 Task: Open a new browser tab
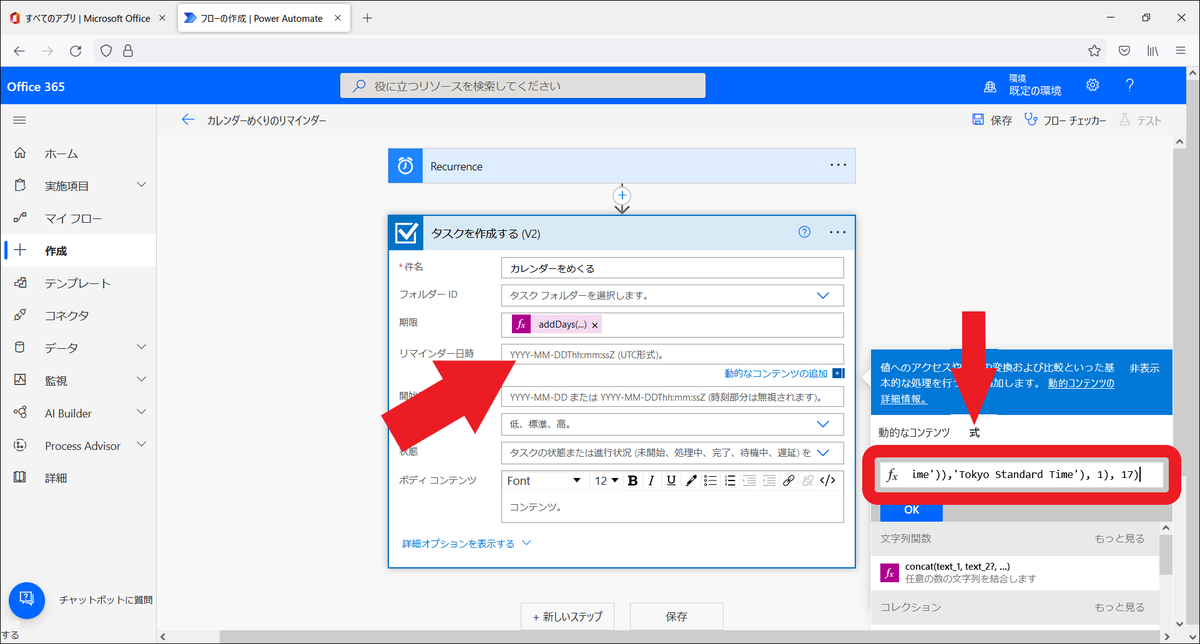pyautogui.click(x=367, y=18)
